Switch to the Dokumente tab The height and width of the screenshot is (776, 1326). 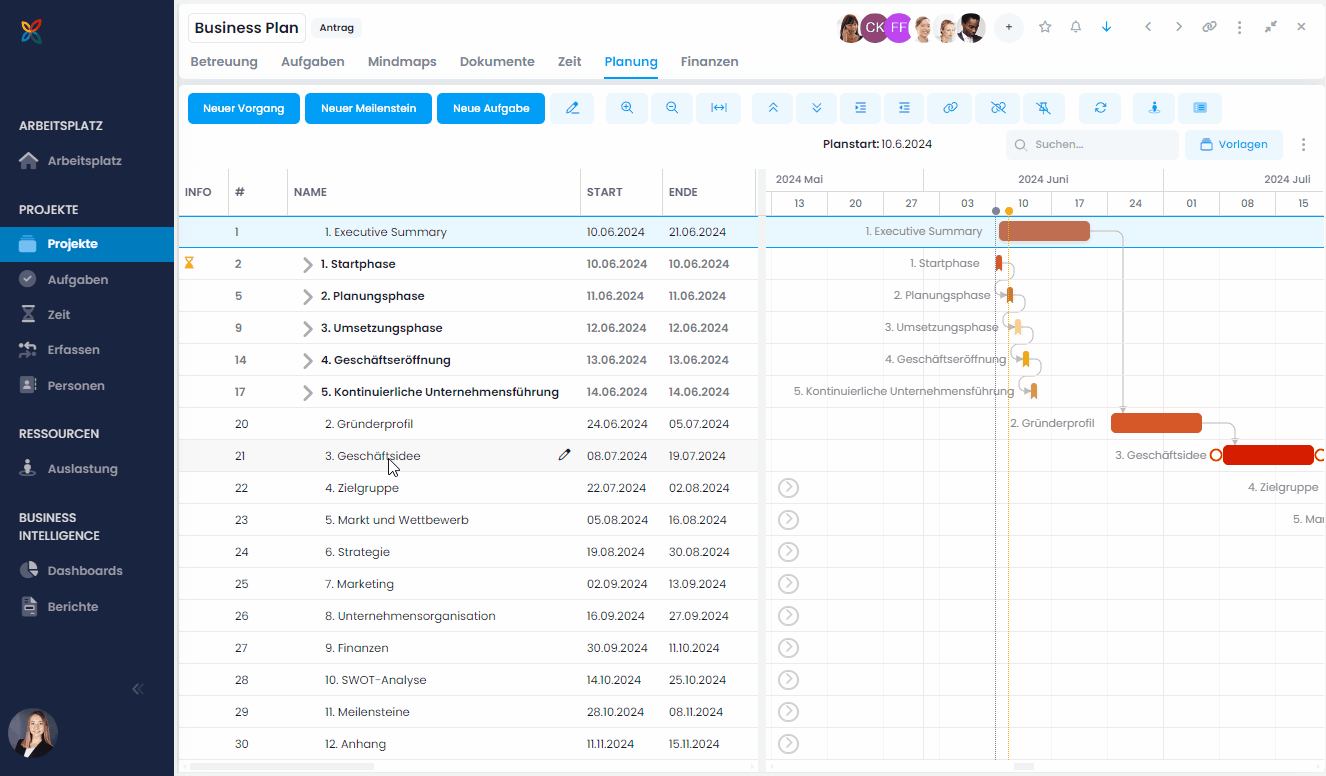tap(497, 62)
